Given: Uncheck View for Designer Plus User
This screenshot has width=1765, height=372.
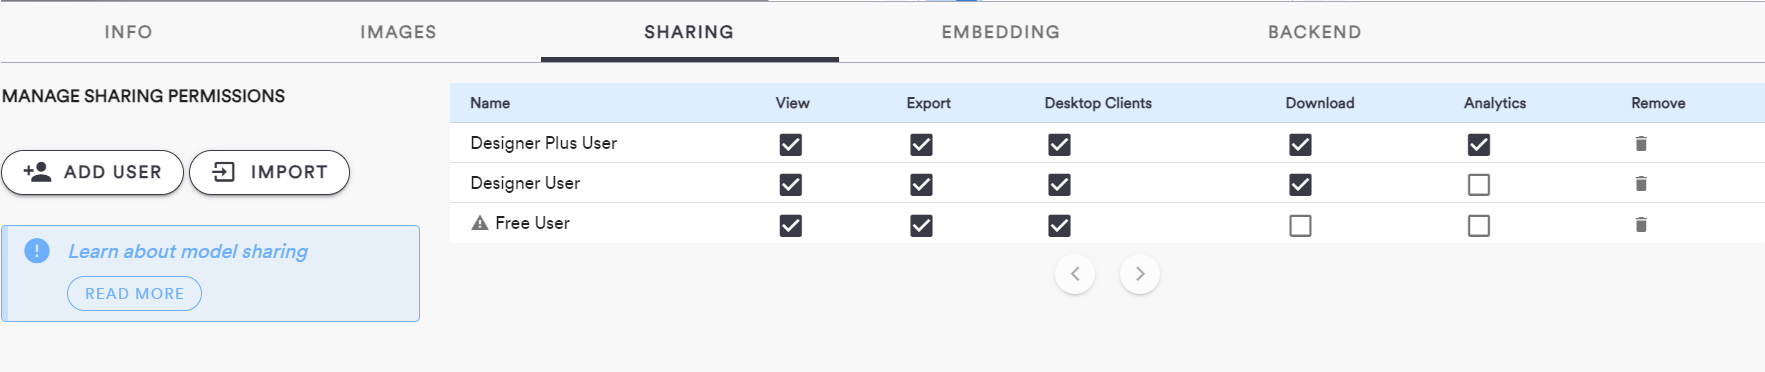Looking at the screenshot, I should click(791, 145).
